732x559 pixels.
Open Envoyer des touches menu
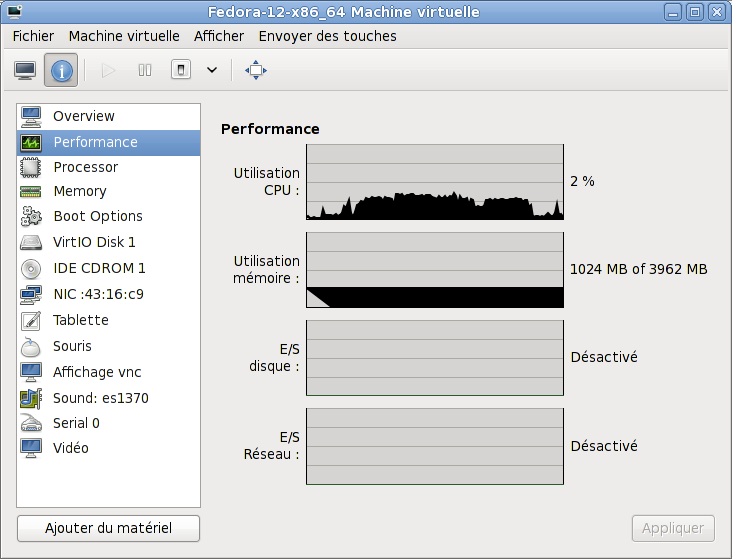pos(327,36)
